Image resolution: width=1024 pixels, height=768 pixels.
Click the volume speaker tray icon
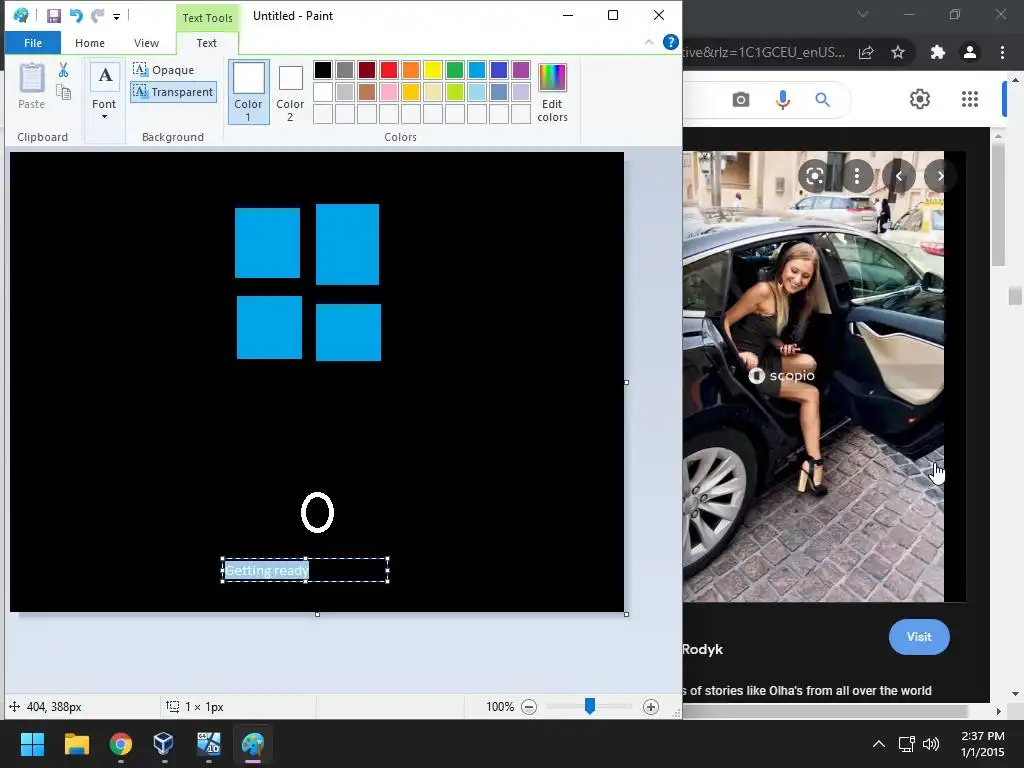pos(931,744)
